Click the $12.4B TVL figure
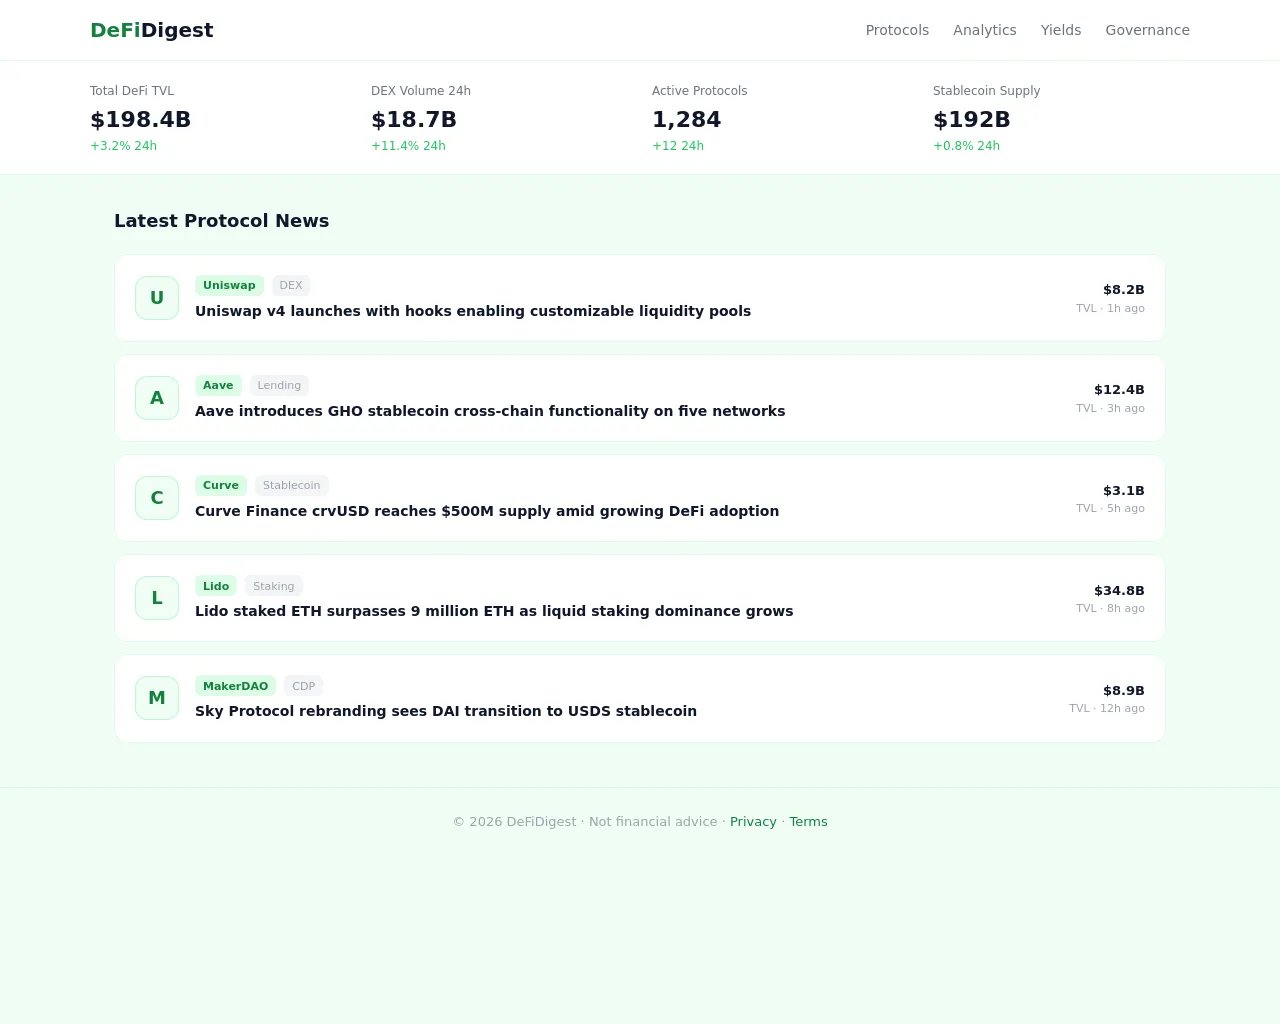The width and height of the screenshot is (1280, 1024). pyautogui.click(x=1119, y=390)
